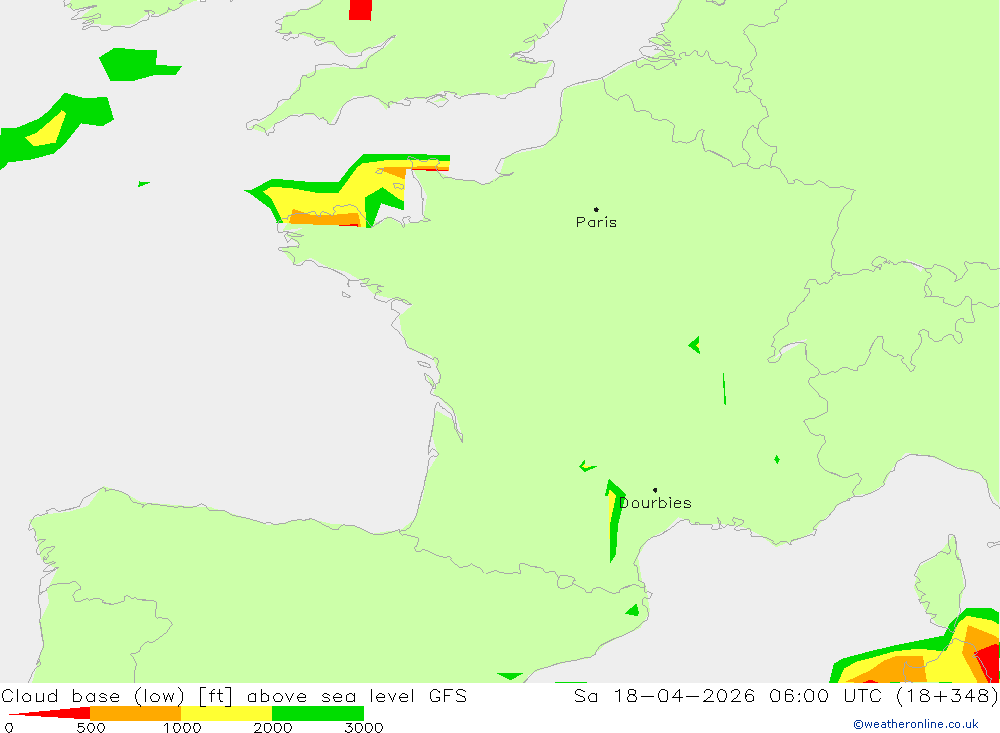This screenshot has height=733, width=1000.
Task: Click the '(18+348)' forecast run text
Action: pos(947,695)
